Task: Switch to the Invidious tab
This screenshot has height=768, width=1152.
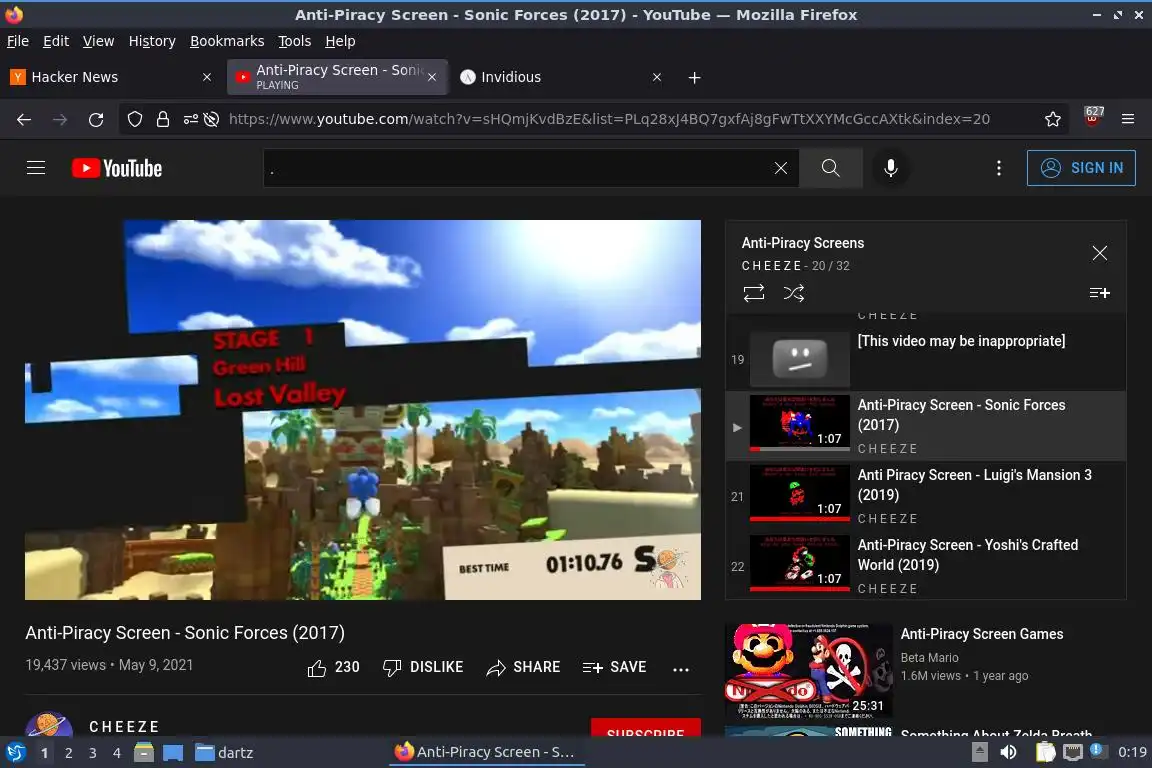Action: [x=562, y=77]
